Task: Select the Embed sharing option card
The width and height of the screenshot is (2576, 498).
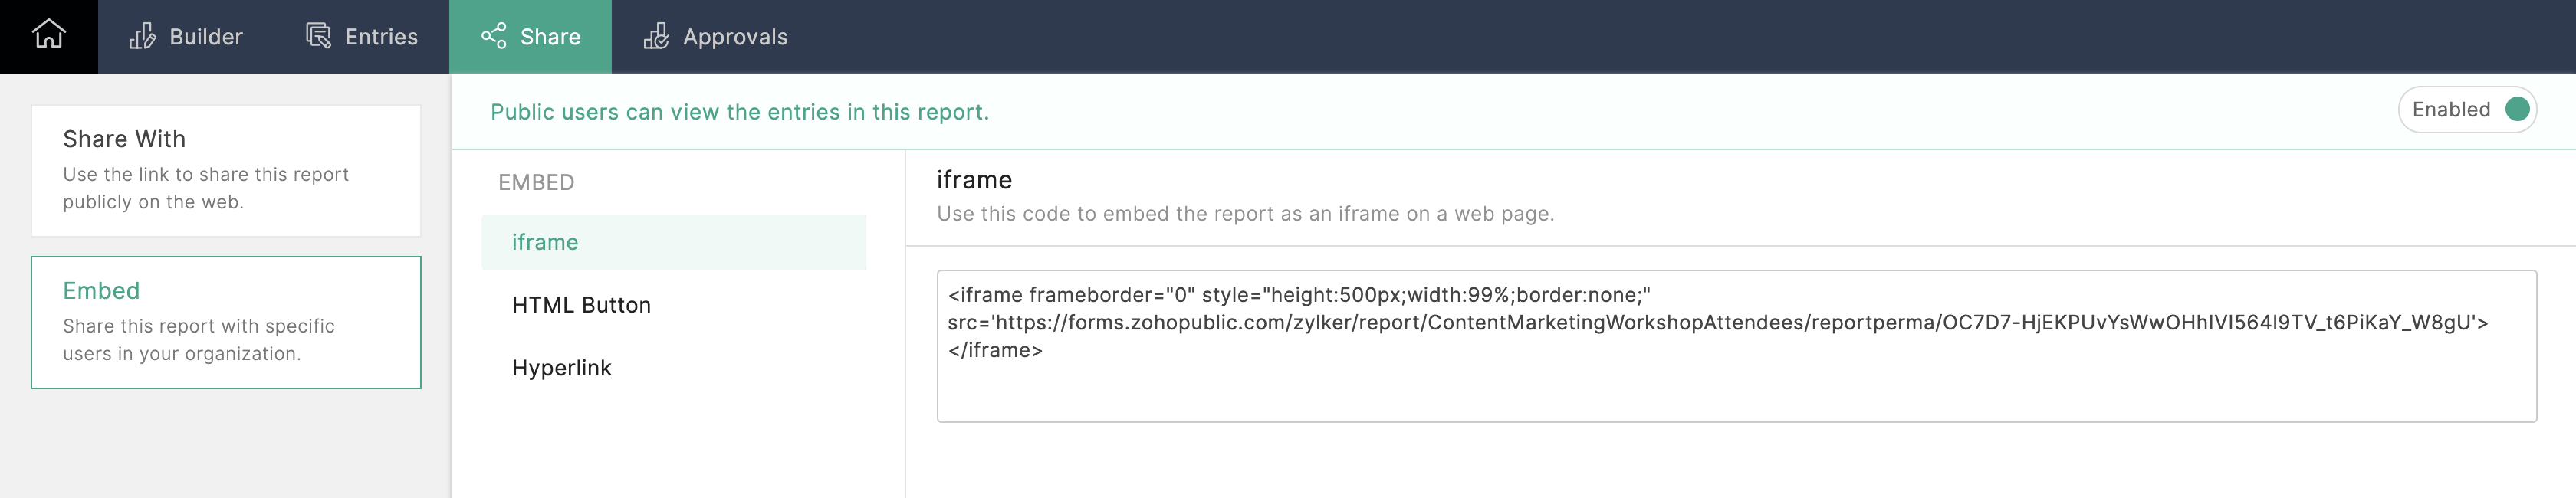Action: pyautogui.click(x=226, y=322)
